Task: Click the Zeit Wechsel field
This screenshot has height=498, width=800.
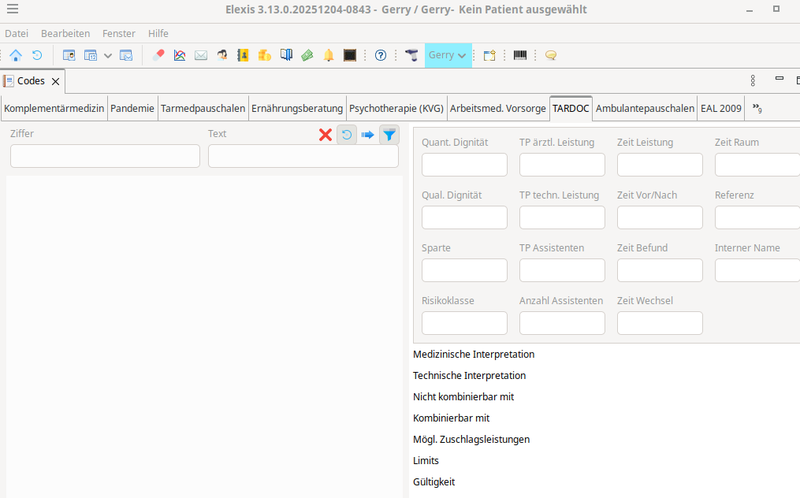Action: [x=660, y=323]
